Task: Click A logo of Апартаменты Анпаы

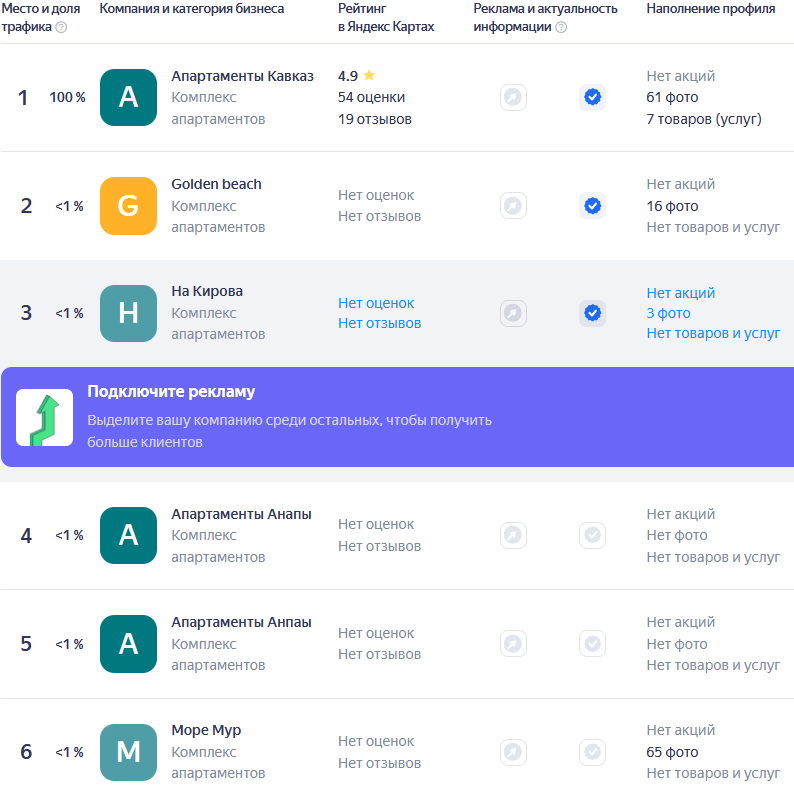Action: (x=128, y=643)
